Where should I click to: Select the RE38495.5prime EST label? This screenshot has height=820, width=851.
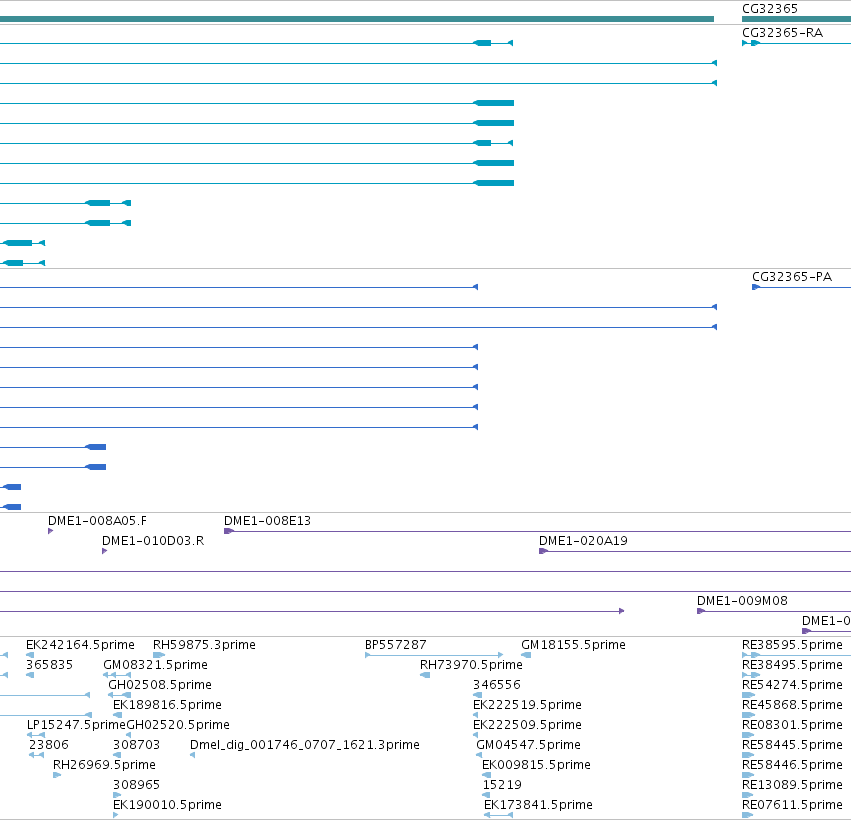[792, 665]
